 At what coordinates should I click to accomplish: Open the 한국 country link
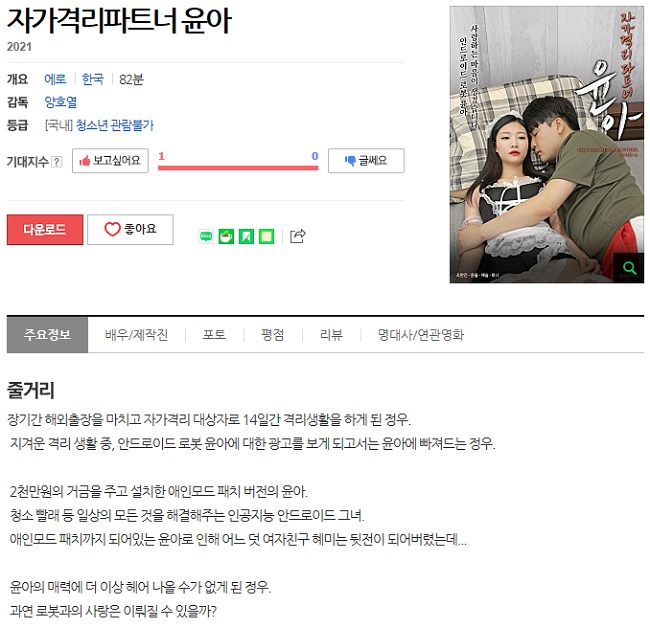93,79
